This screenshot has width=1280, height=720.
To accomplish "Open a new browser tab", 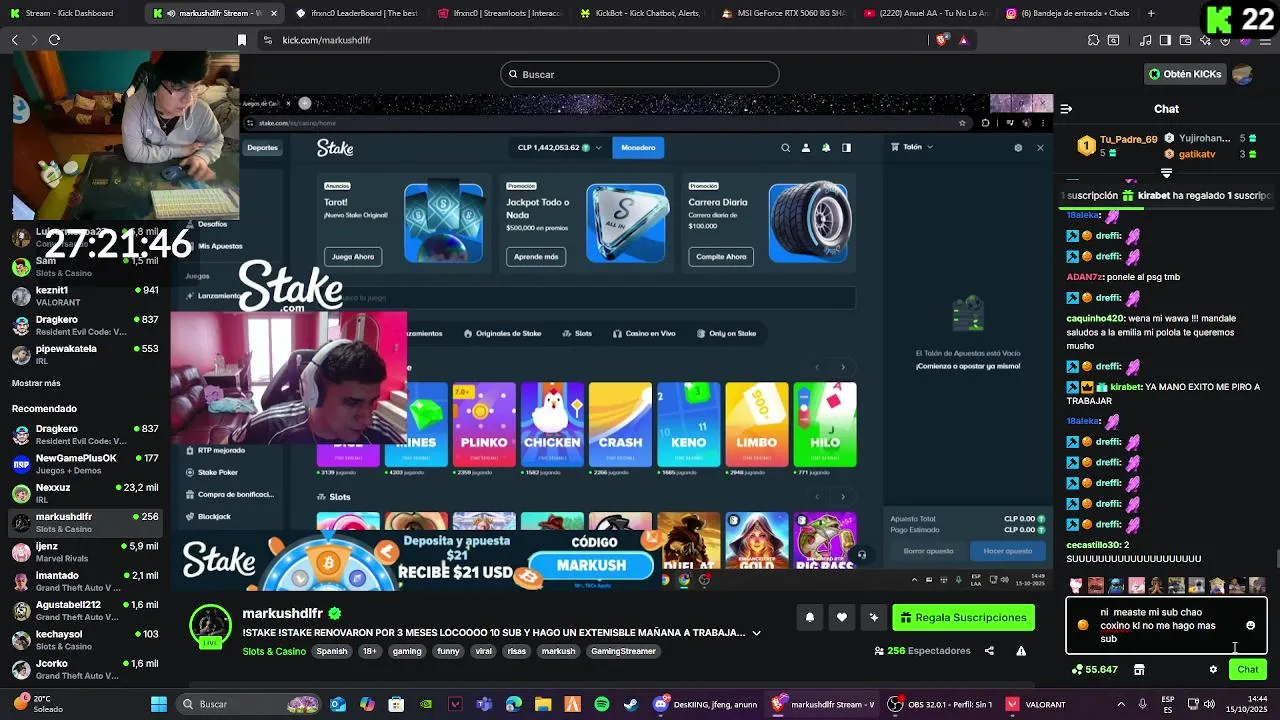I will [x=1151, y=13].
